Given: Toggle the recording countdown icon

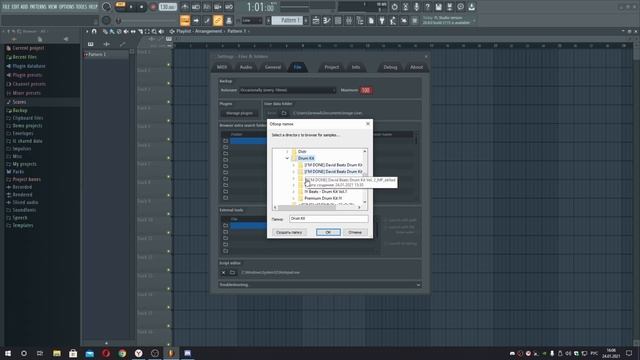Looking at the screenshot, I should coord(207,7).
